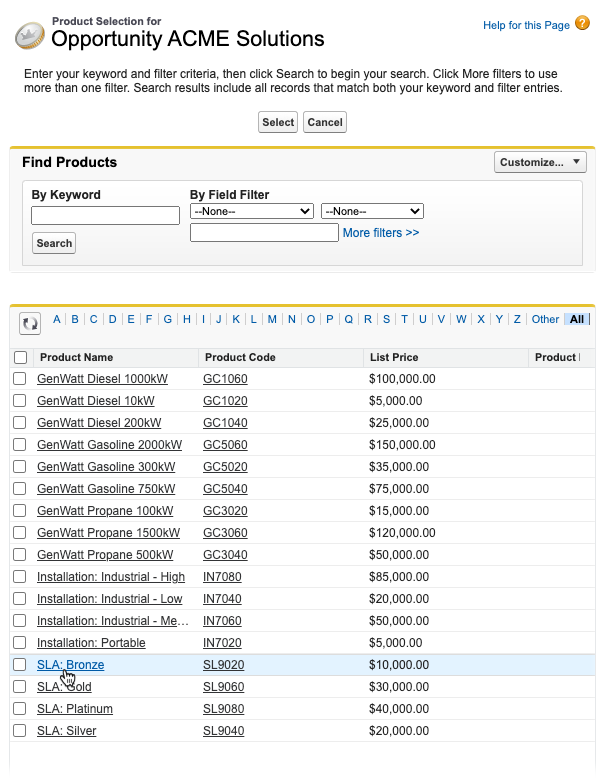Screen dimensions: 605x781
Task: Sort by List Price column header
Action: click(394, 357)
